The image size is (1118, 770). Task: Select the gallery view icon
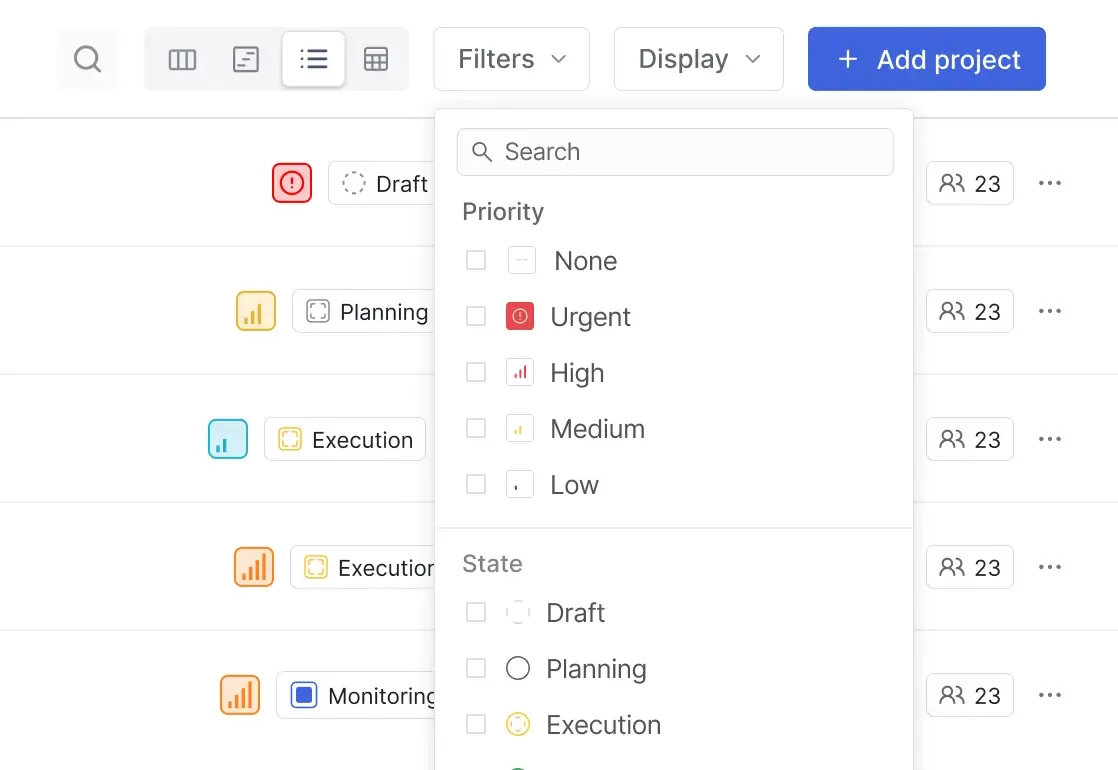click(246, 59)
